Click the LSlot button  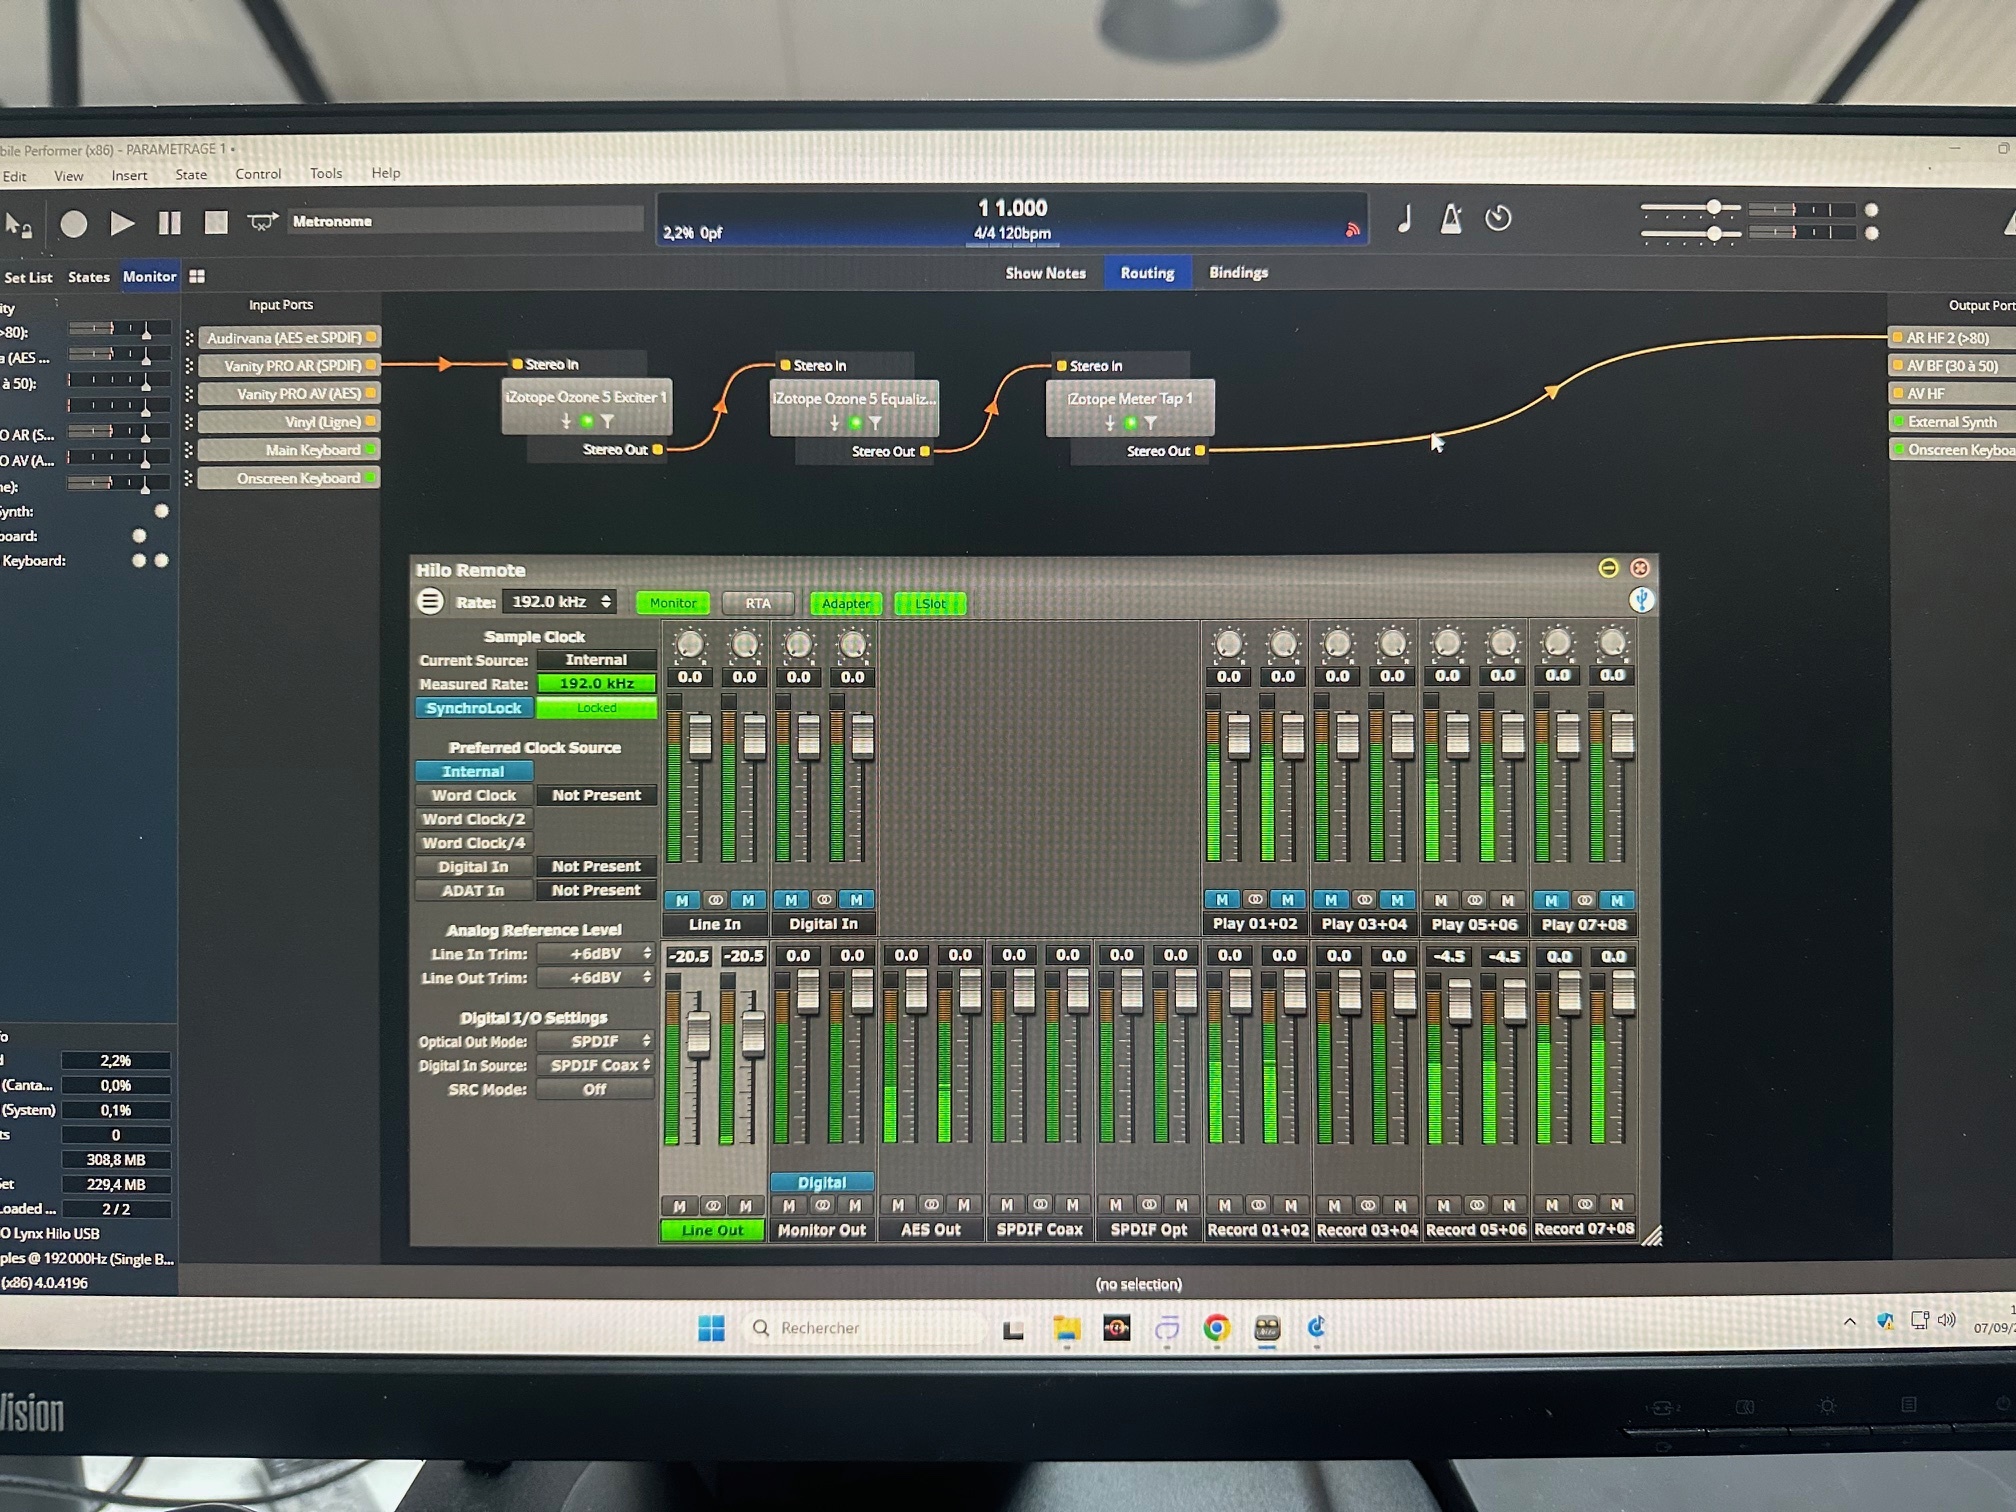tap(930, 603)
